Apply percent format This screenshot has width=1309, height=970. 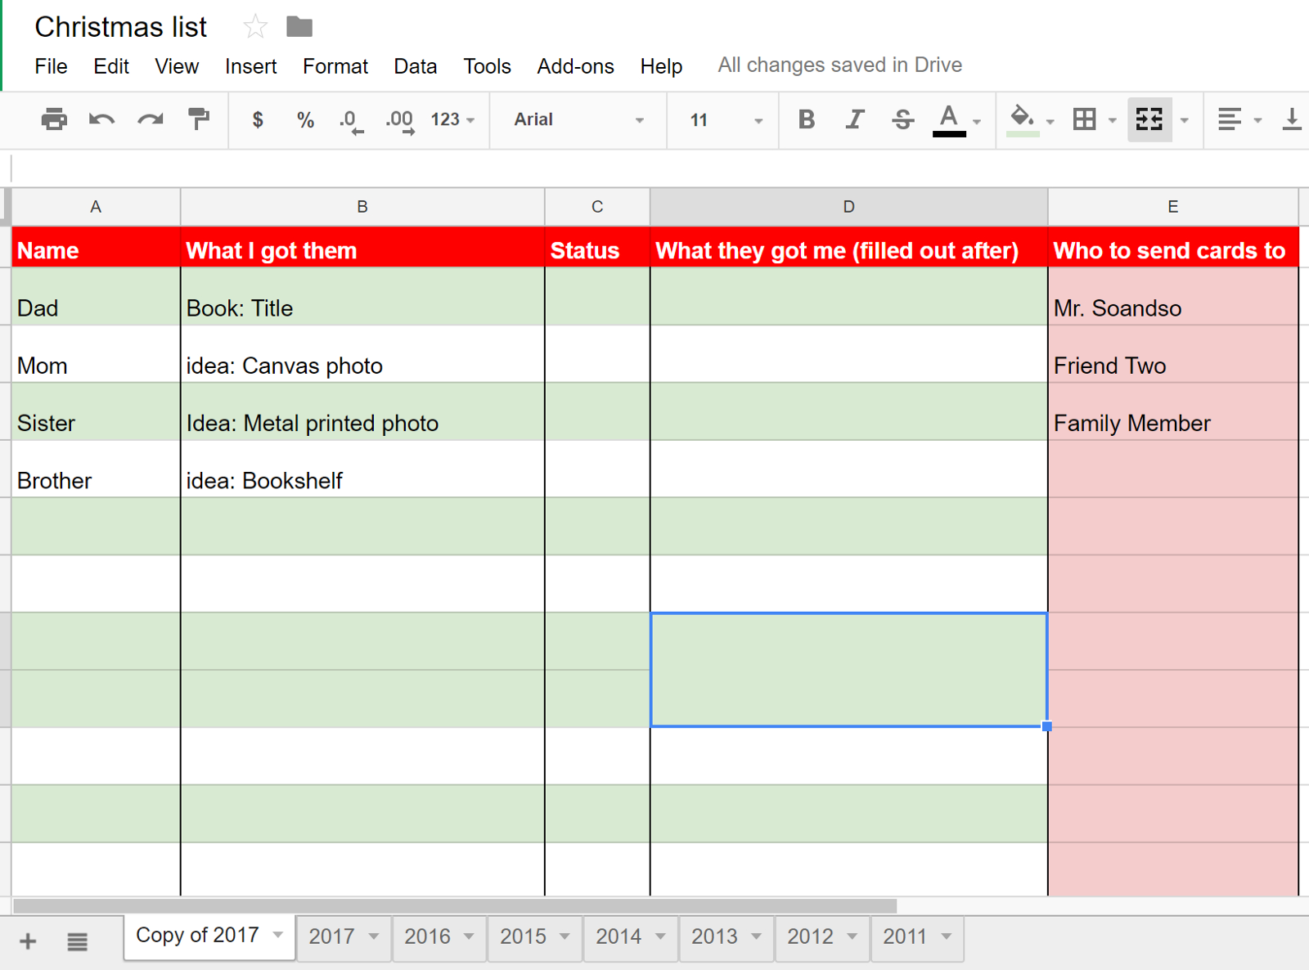click(x=305, y=119)
